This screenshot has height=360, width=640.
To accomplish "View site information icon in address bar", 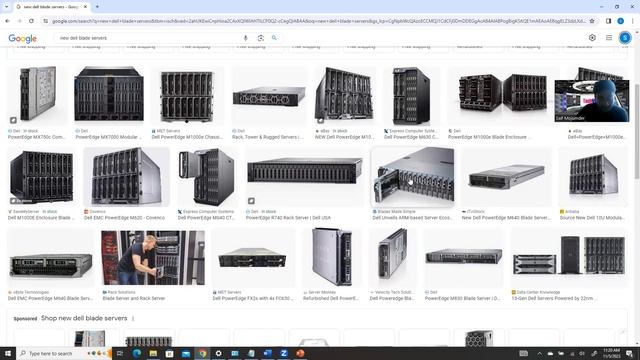I will point(46,21).
